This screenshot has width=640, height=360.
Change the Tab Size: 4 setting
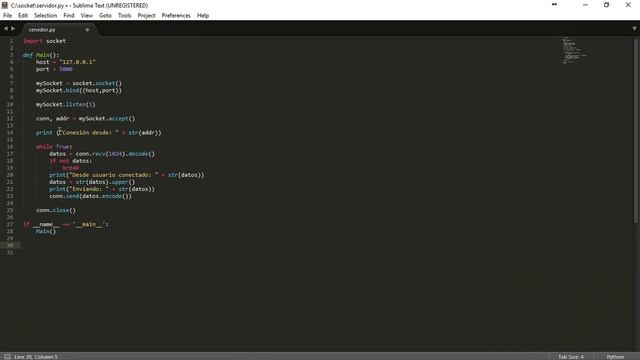tap(571, 357)
